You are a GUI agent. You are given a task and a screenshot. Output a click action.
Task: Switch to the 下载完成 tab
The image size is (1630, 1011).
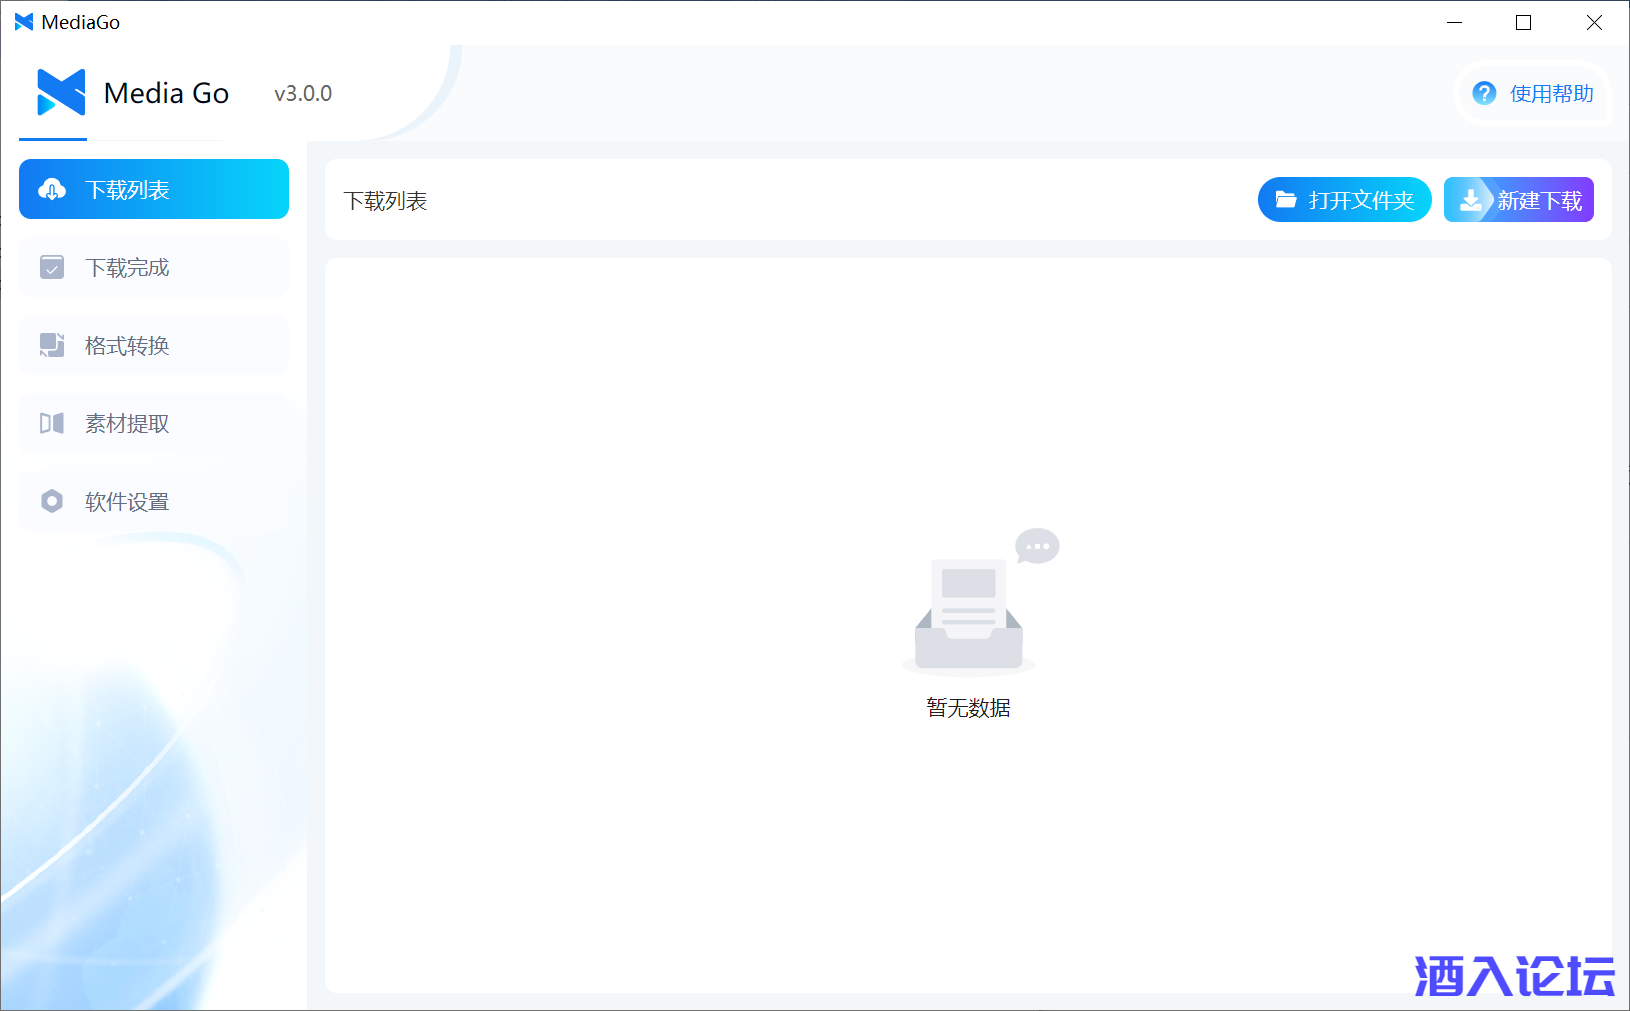[x=154, y=267]
